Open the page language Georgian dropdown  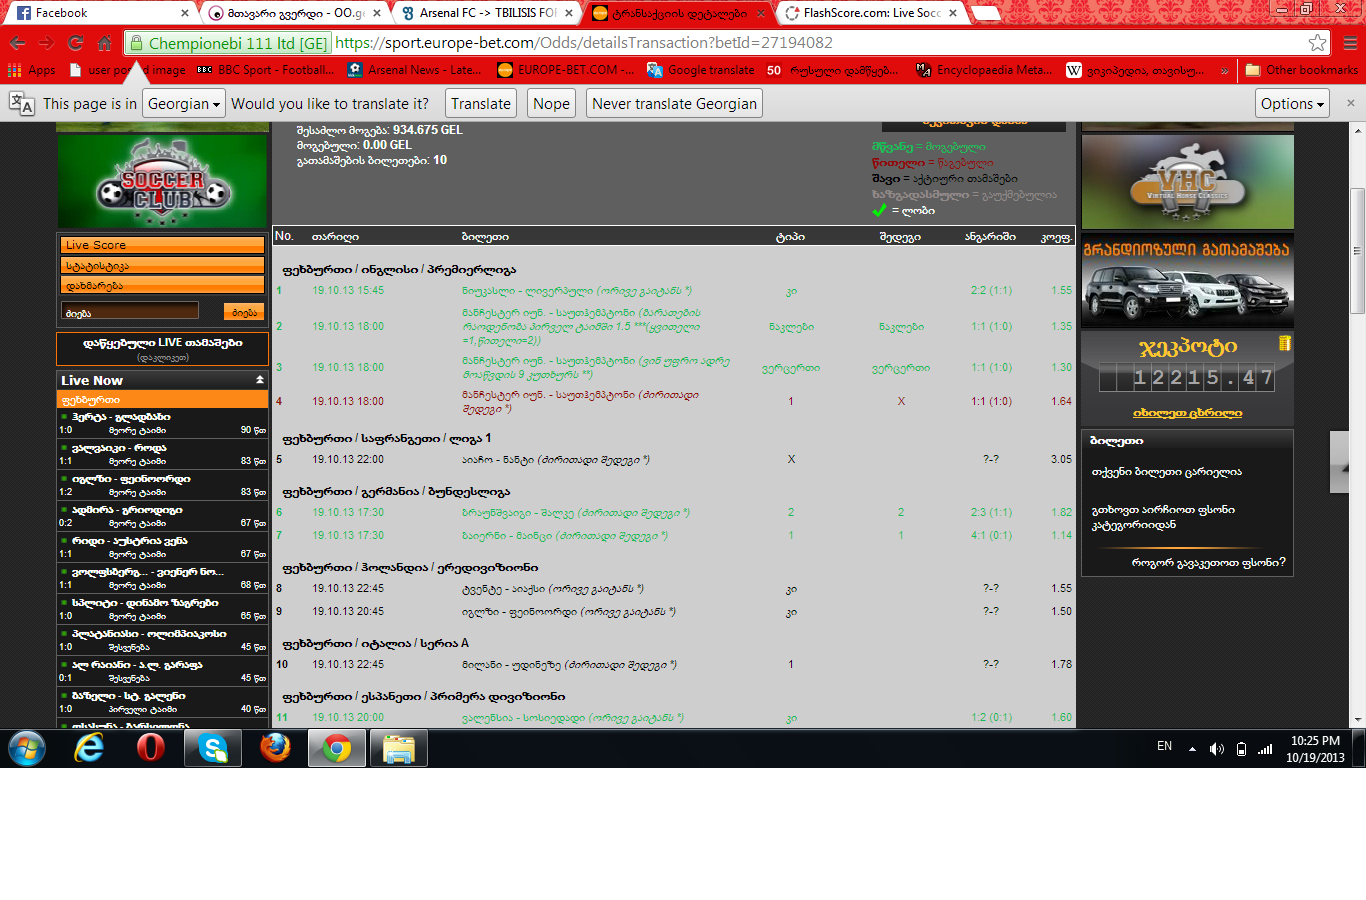coord(184,104)
